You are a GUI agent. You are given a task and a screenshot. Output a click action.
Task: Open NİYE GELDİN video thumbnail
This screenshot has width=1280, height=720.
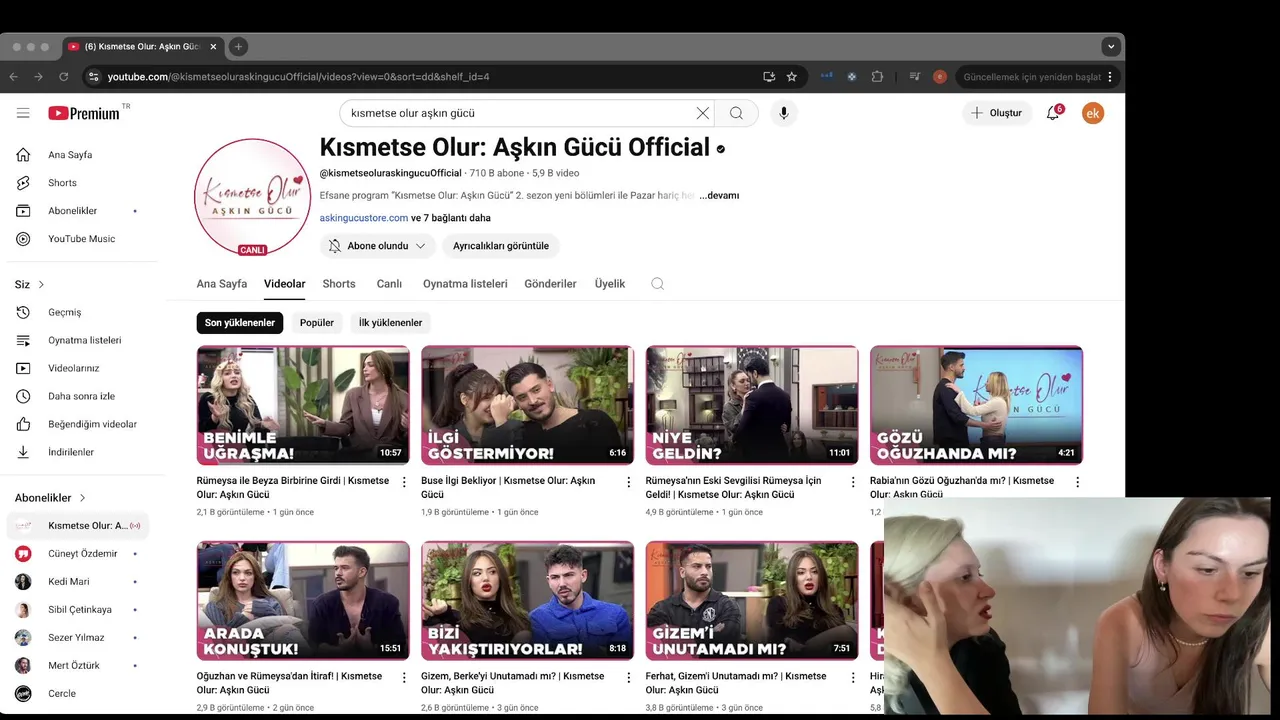752,405
